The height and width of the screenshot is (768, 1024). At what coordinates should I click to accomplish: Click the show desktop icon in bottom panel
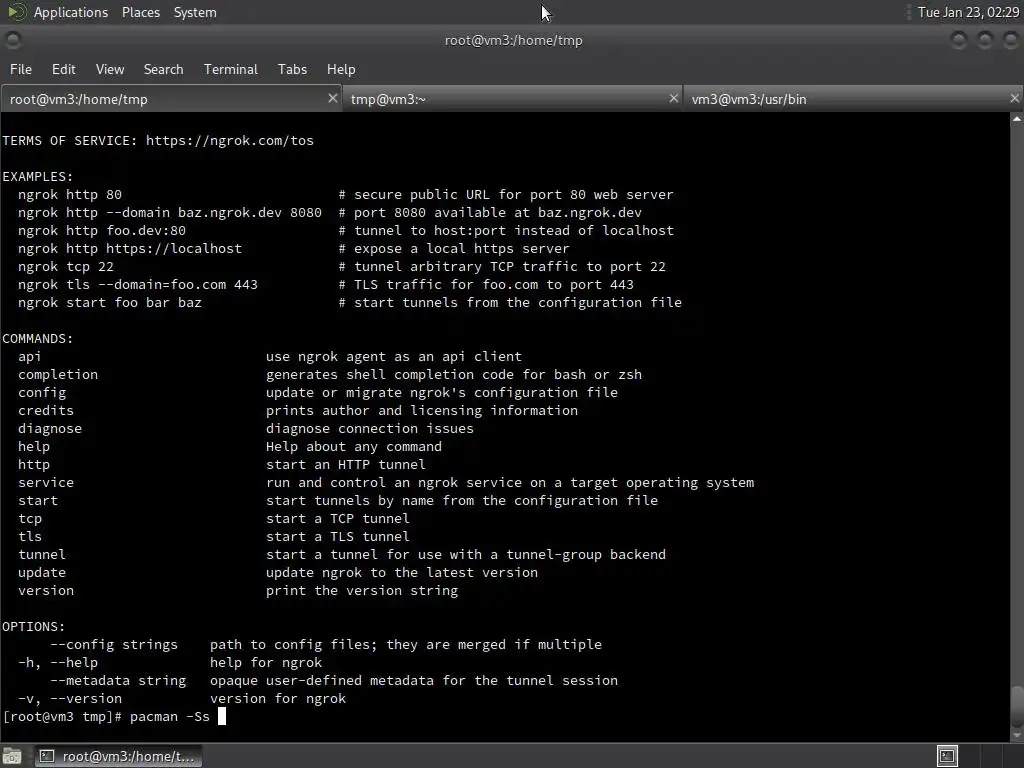12,756
